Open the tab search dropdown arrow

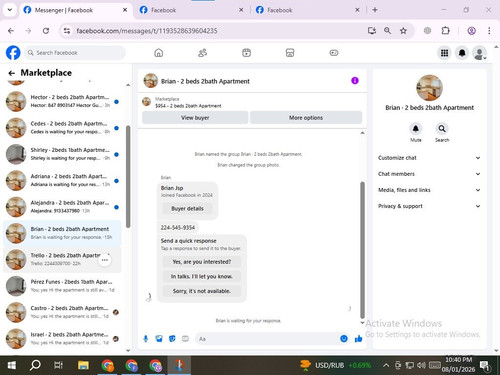click(10, 10)
